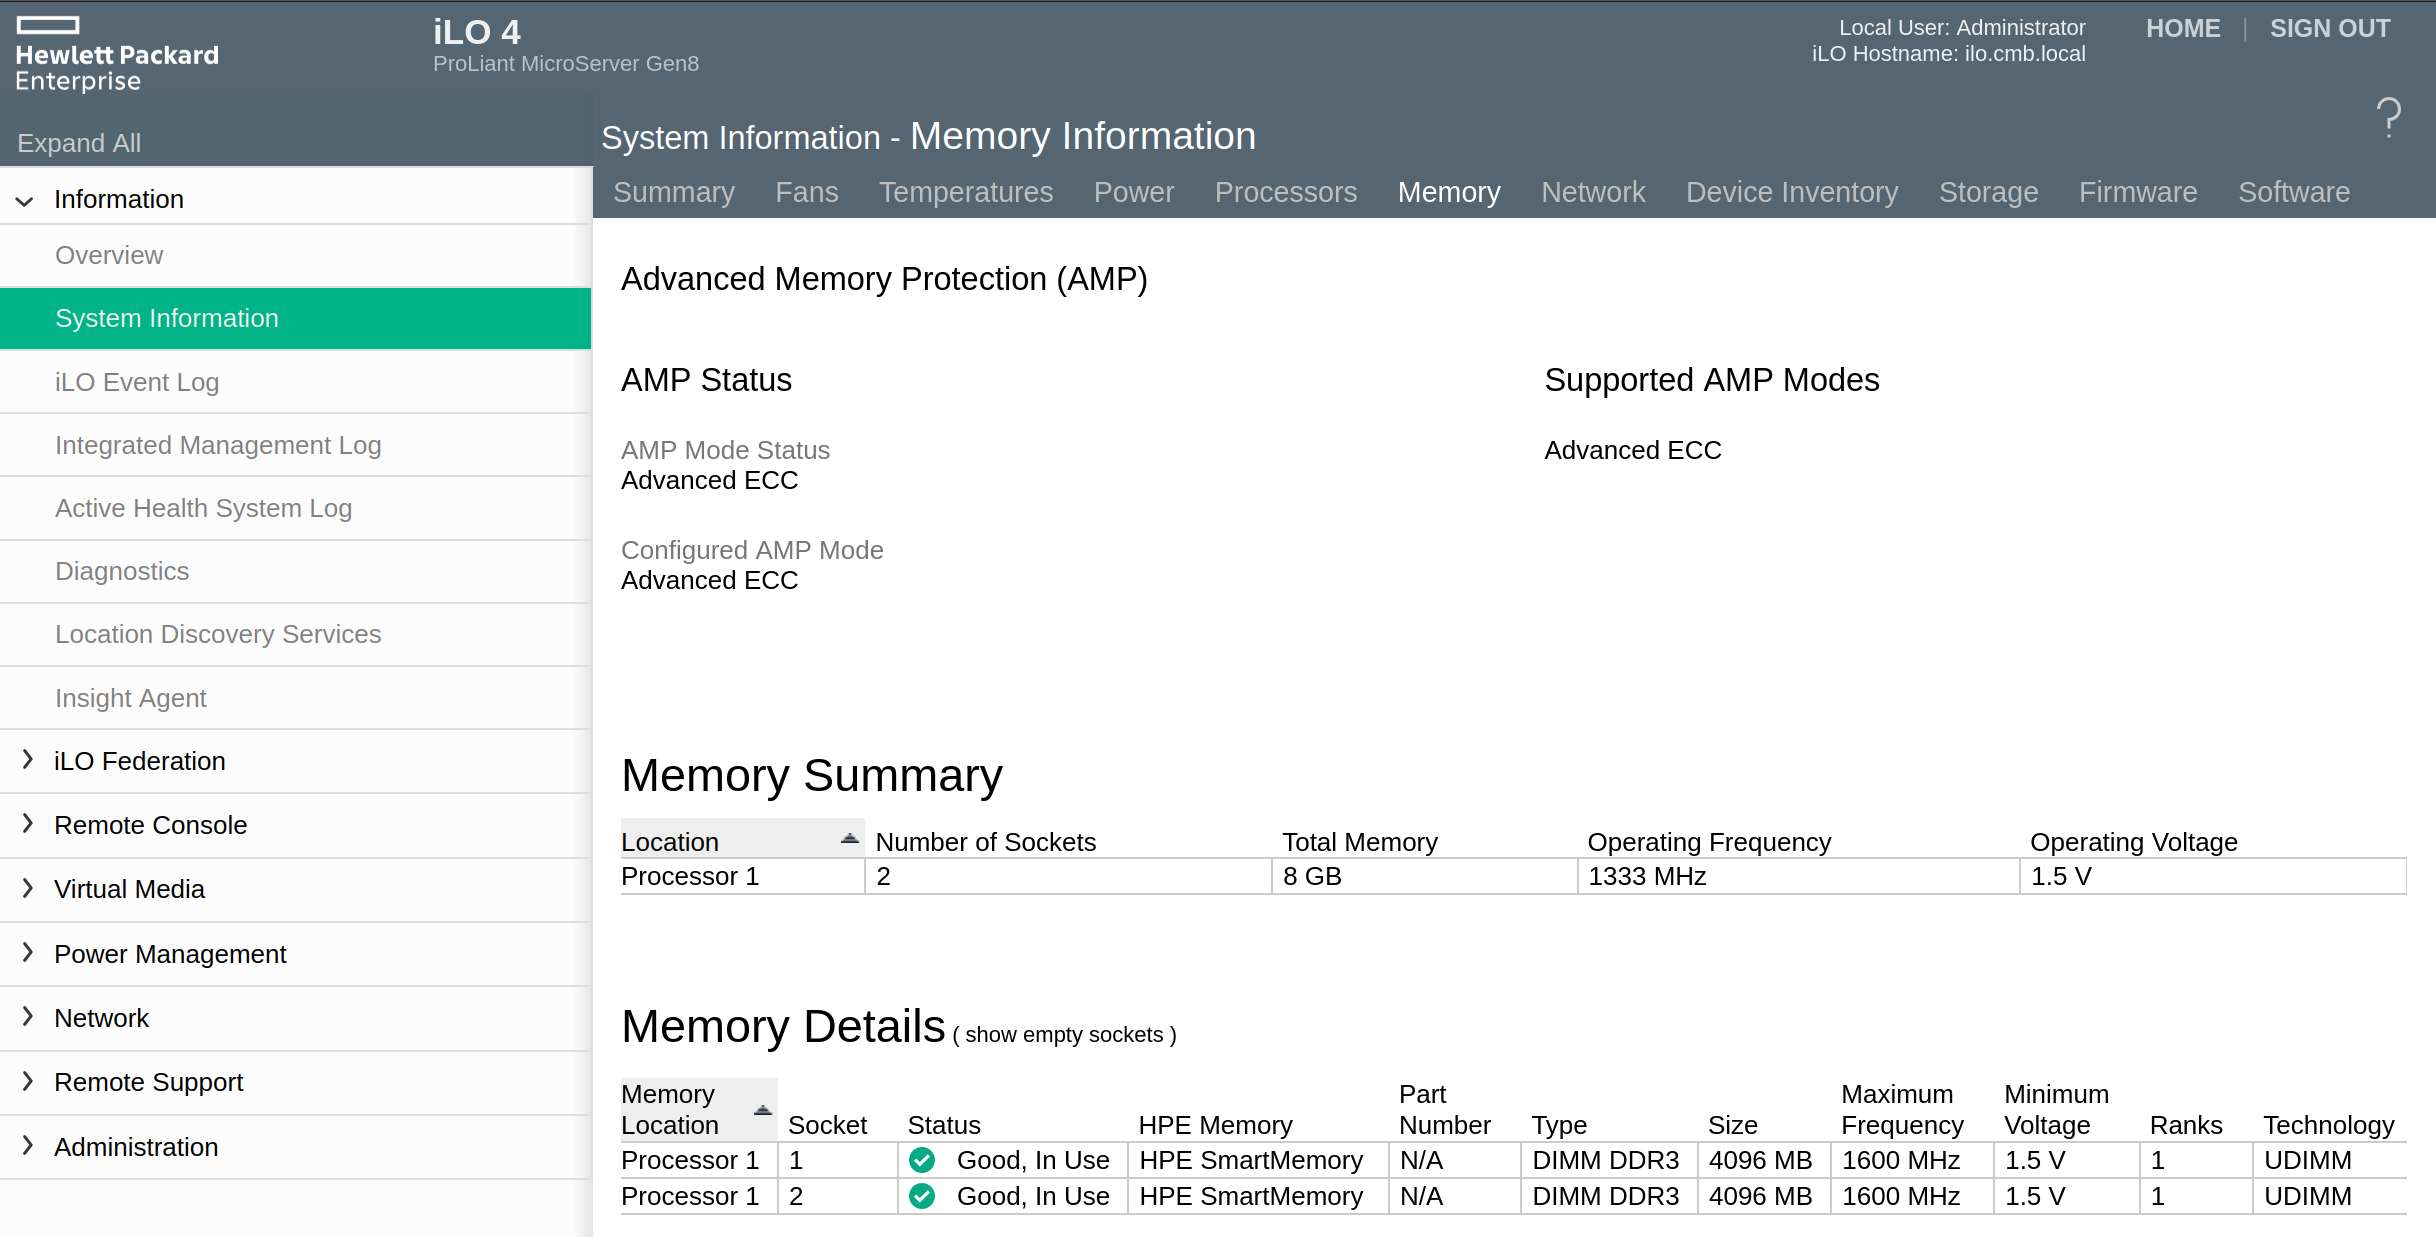The height and width of the screenshot is (1237, 2436).
Task: Sort Memory Summary by Location arrow
Action: pyautogui.click(x=849, y=840)
